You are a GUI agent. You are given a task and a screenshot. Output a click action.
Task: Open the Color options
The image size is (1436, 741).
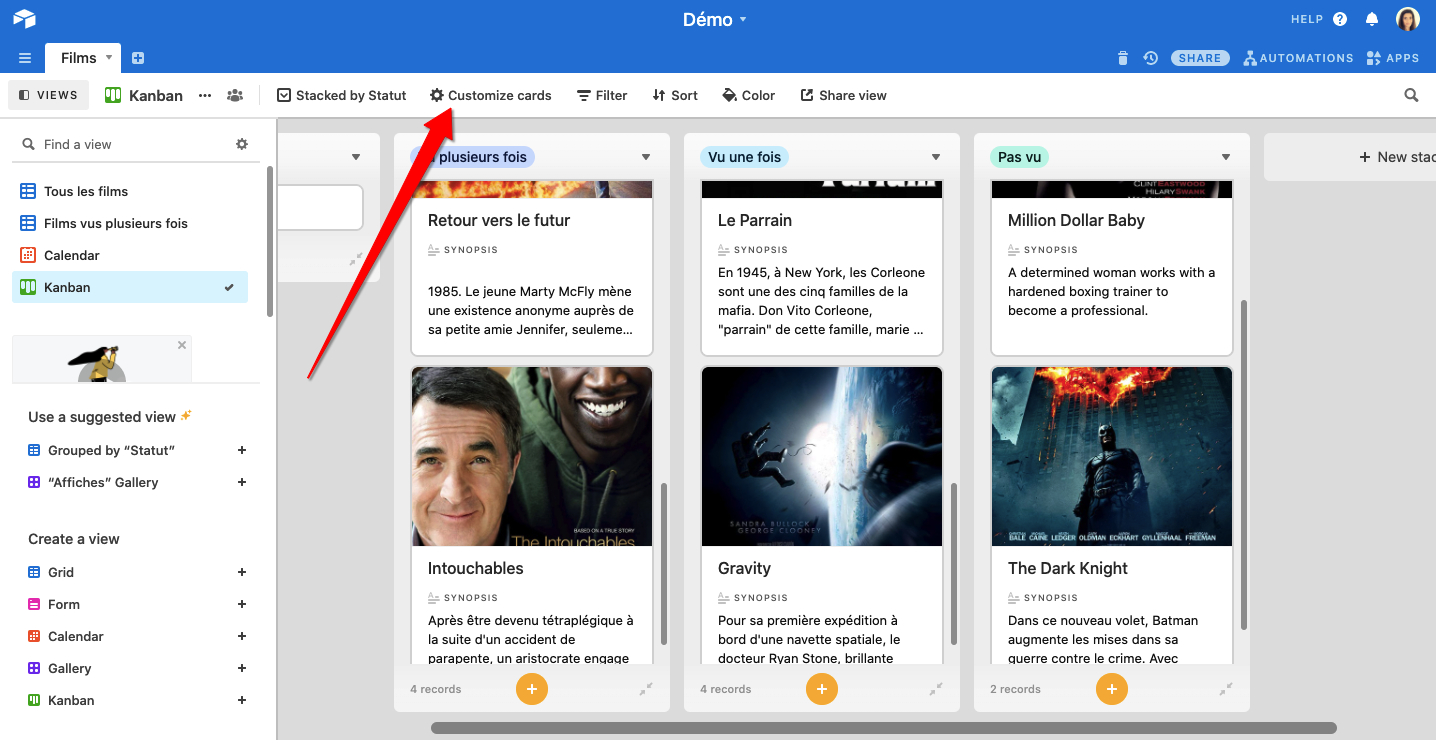[x=749, y=95]
